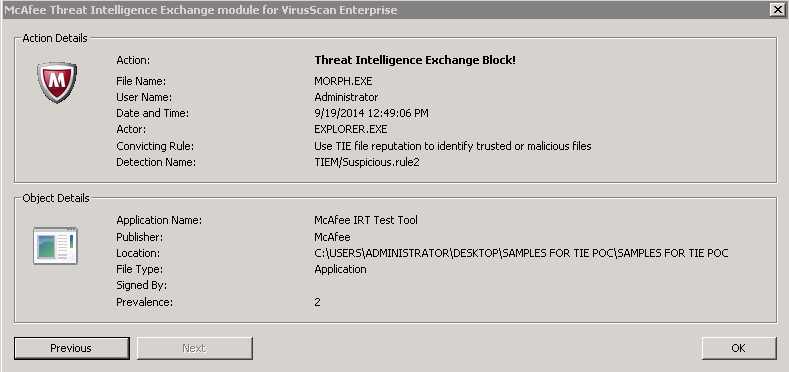
Task: Click the dialog title bar text
Action: click(x=200, y=10)
